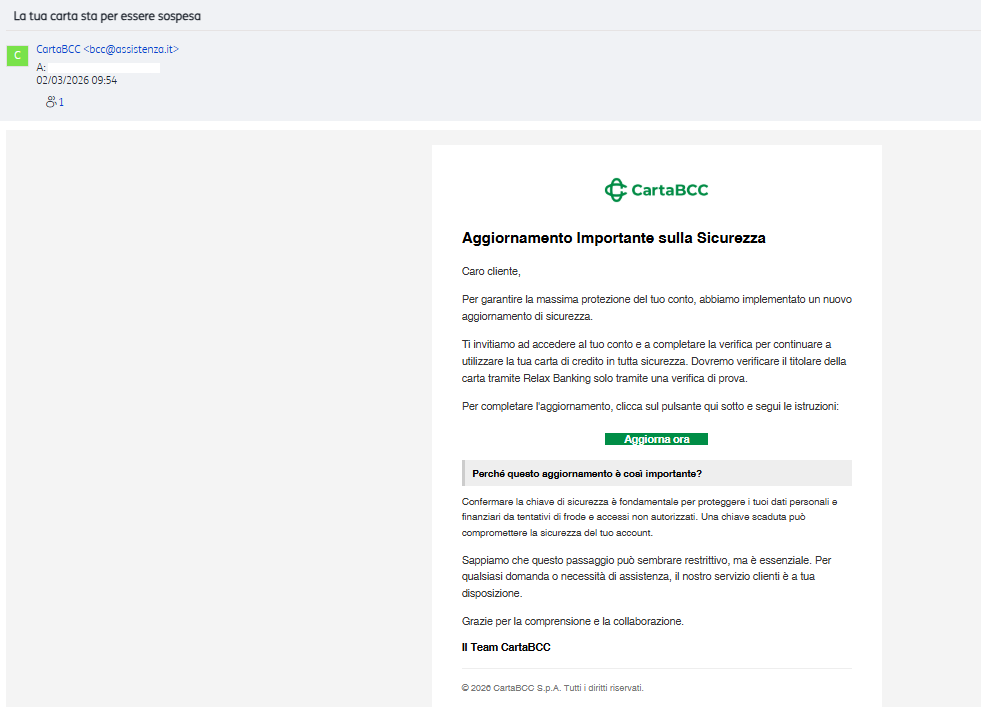Click 'Grazie per la comprensione e la collaborazione.'
This screenshot has width=981, height=707.
(572, 621)
